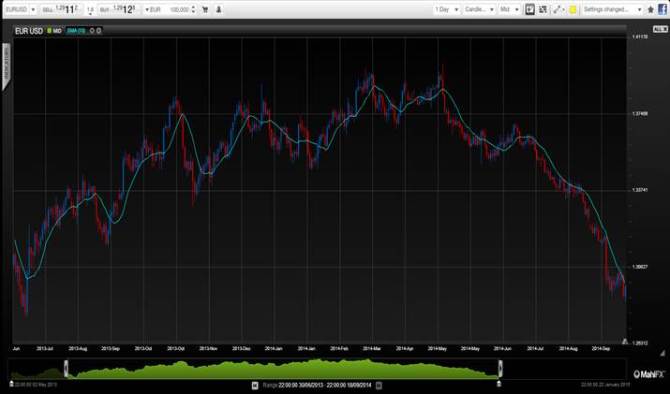Open the EUR currency dropdown
Image resolution: width=670 pixels, height=394 pixels.
pos(153,9)
